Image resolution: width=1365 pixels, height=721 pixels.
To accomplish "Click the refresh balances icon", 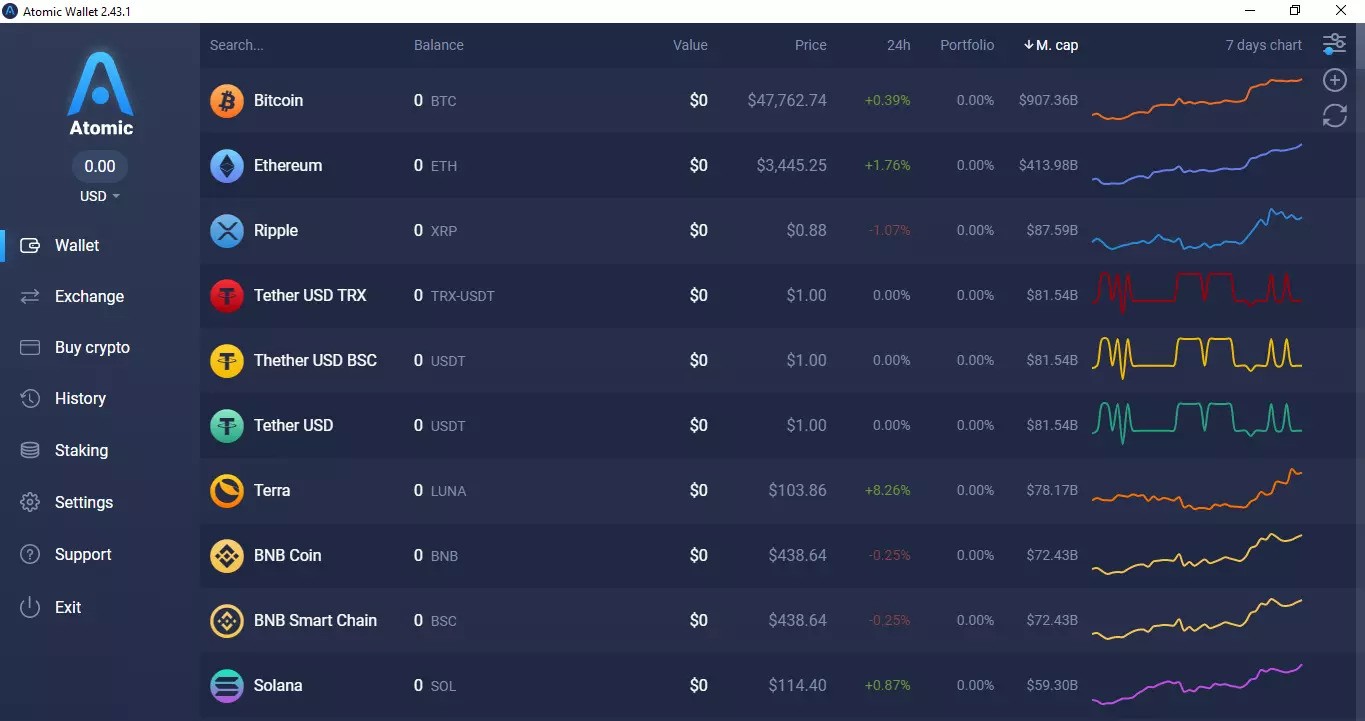I will (x=1334, y=116).
